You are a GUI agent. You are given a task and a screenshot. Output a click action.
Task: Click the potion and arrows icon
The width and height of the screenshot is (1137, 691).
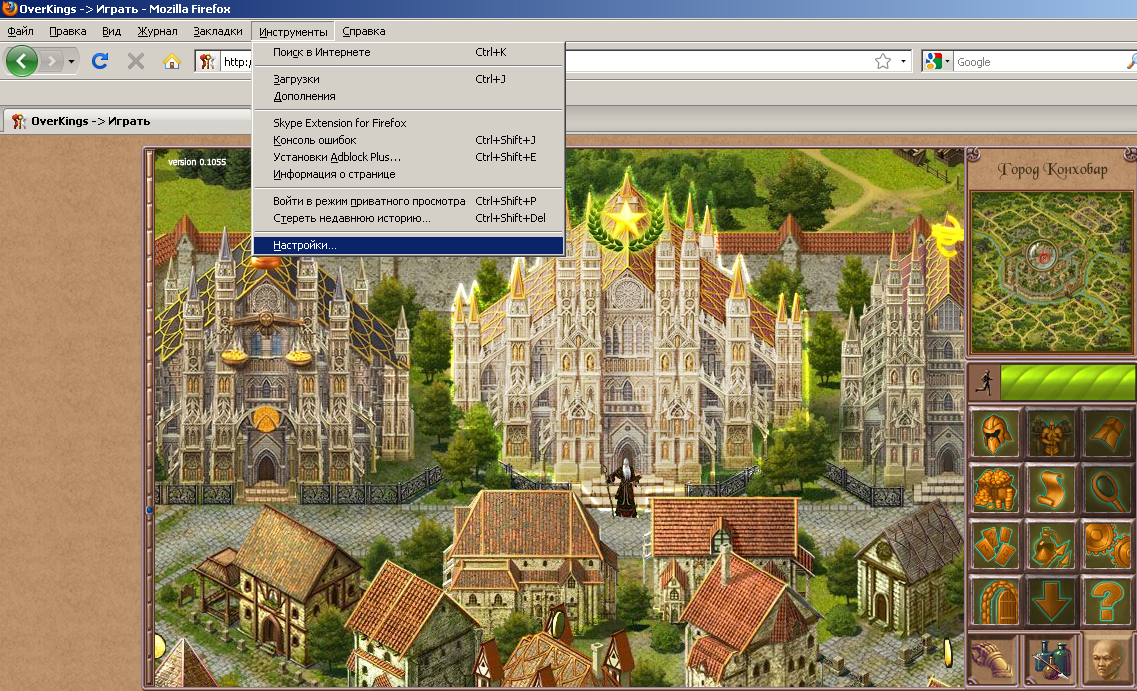[x=1051, y=545]
